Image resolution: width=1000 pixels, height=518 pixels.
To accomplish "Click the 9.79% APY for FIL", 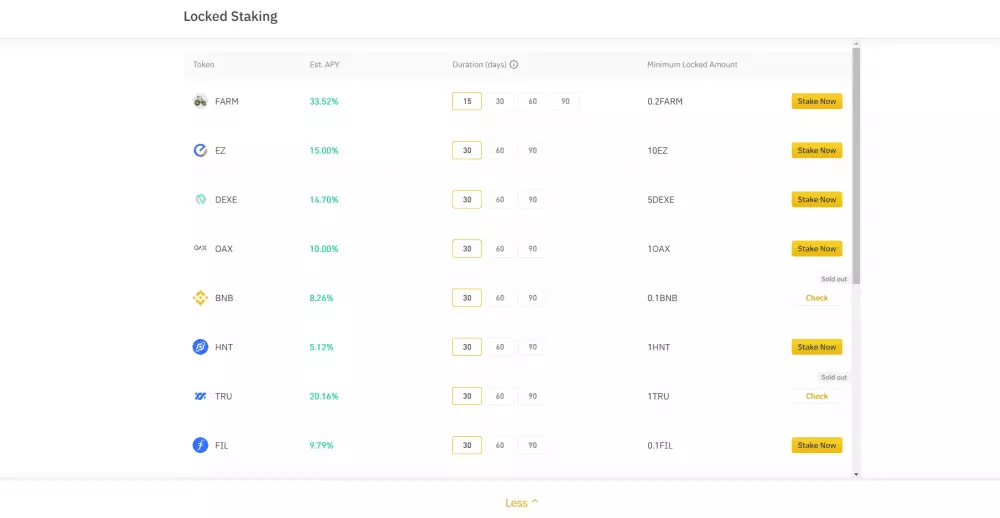I will (321, 445).
